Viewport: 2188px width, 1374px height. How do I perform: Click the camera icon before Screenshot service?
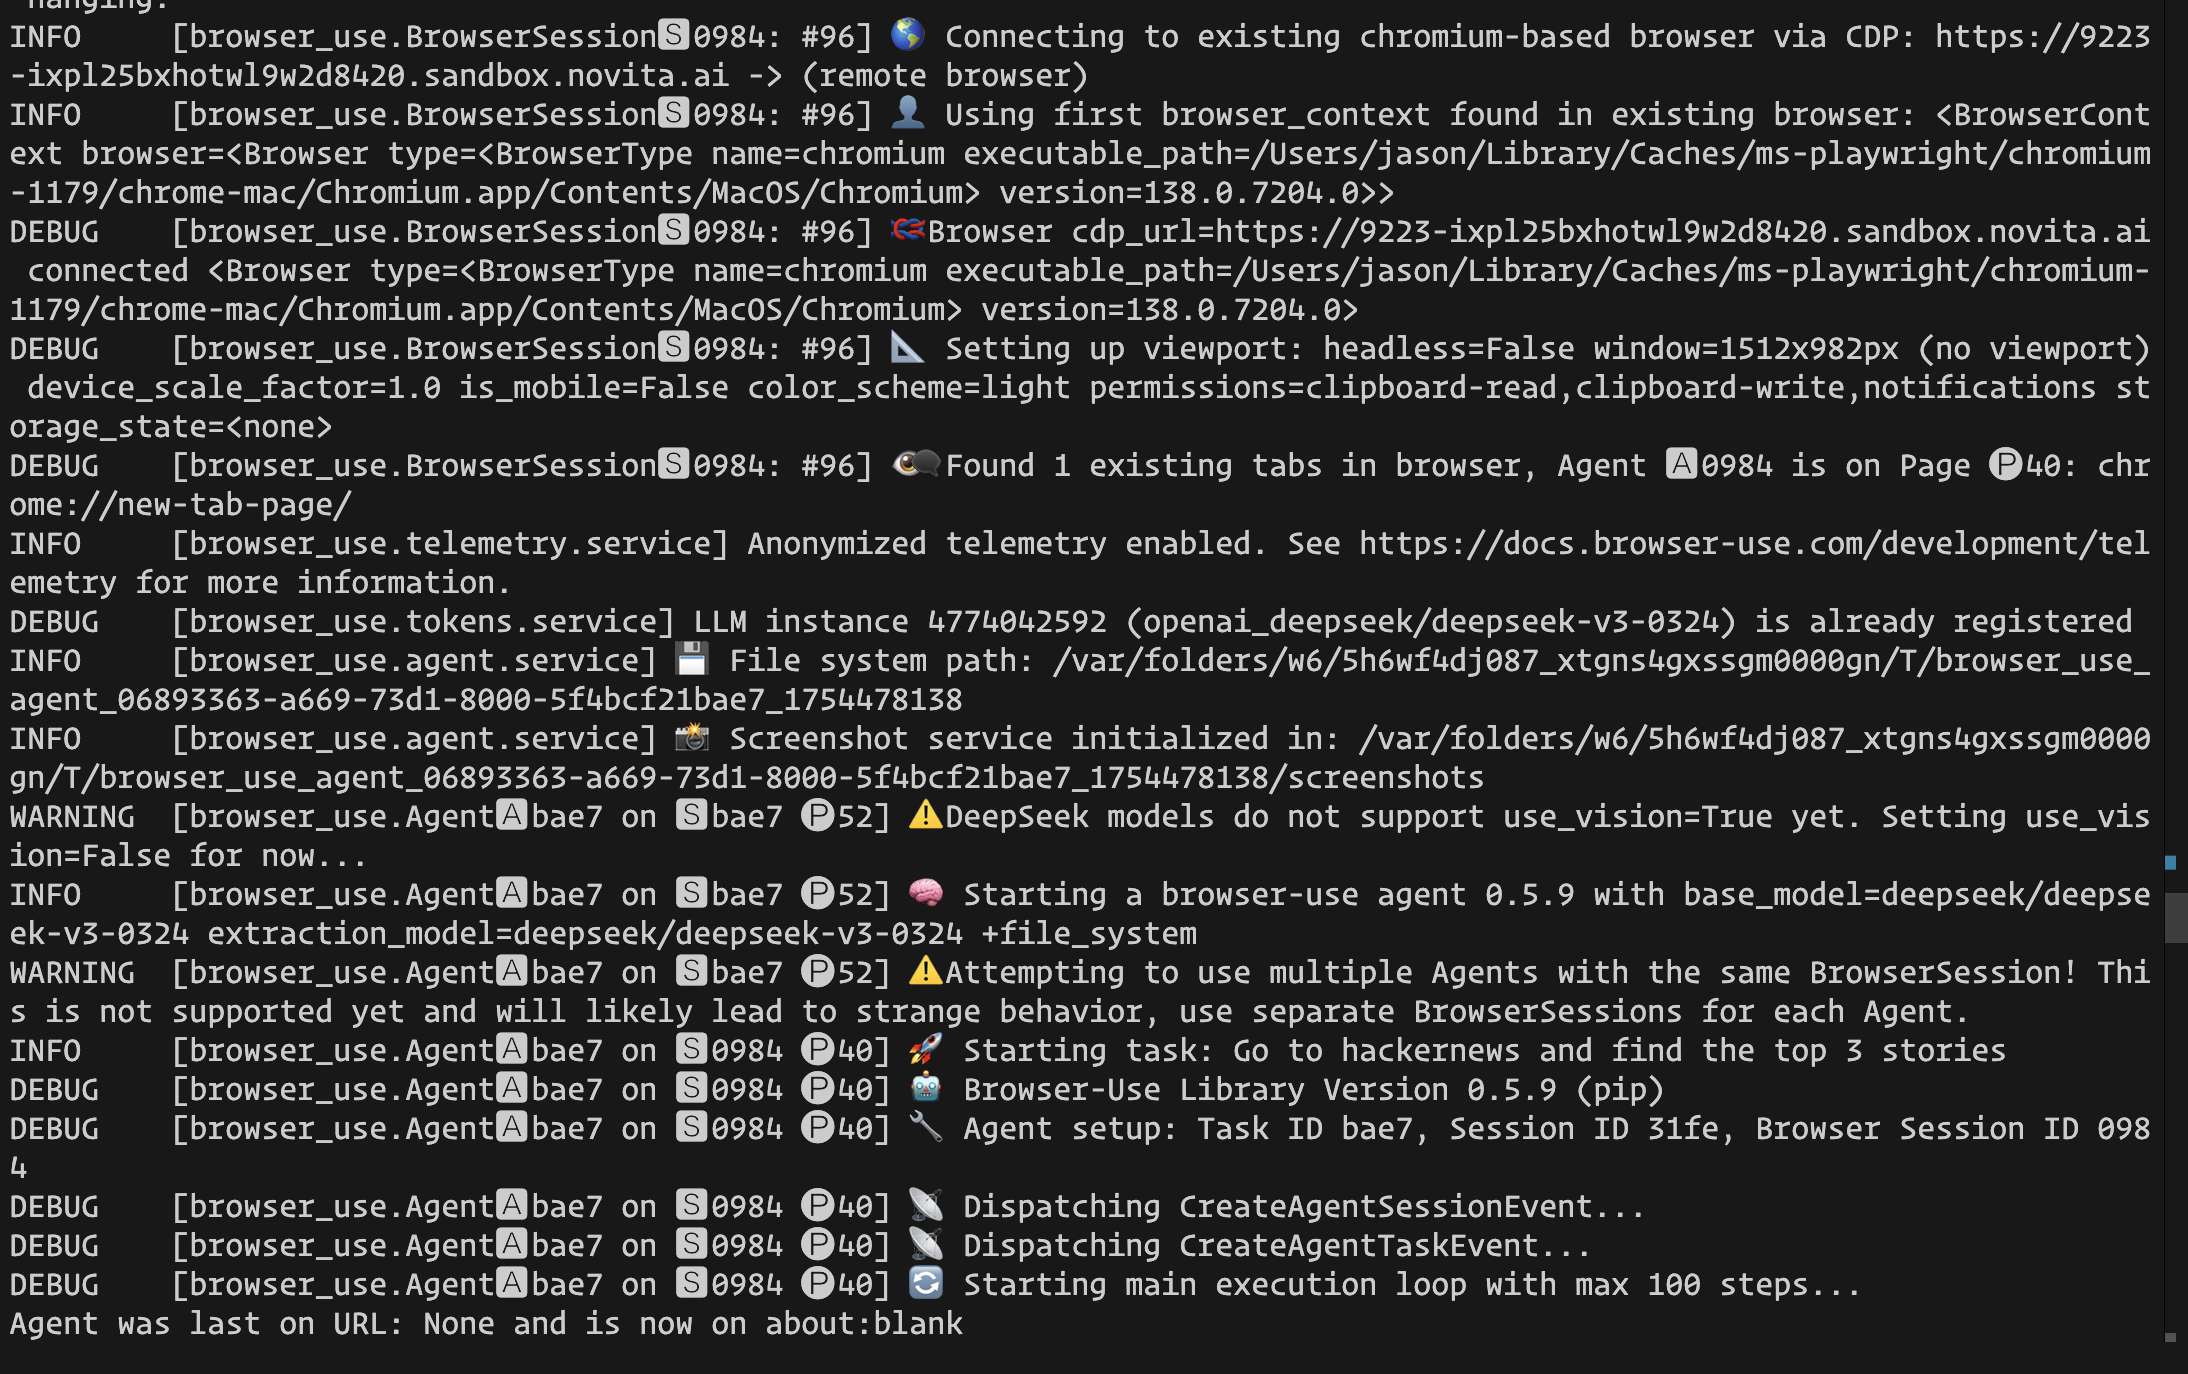point(691,737)
